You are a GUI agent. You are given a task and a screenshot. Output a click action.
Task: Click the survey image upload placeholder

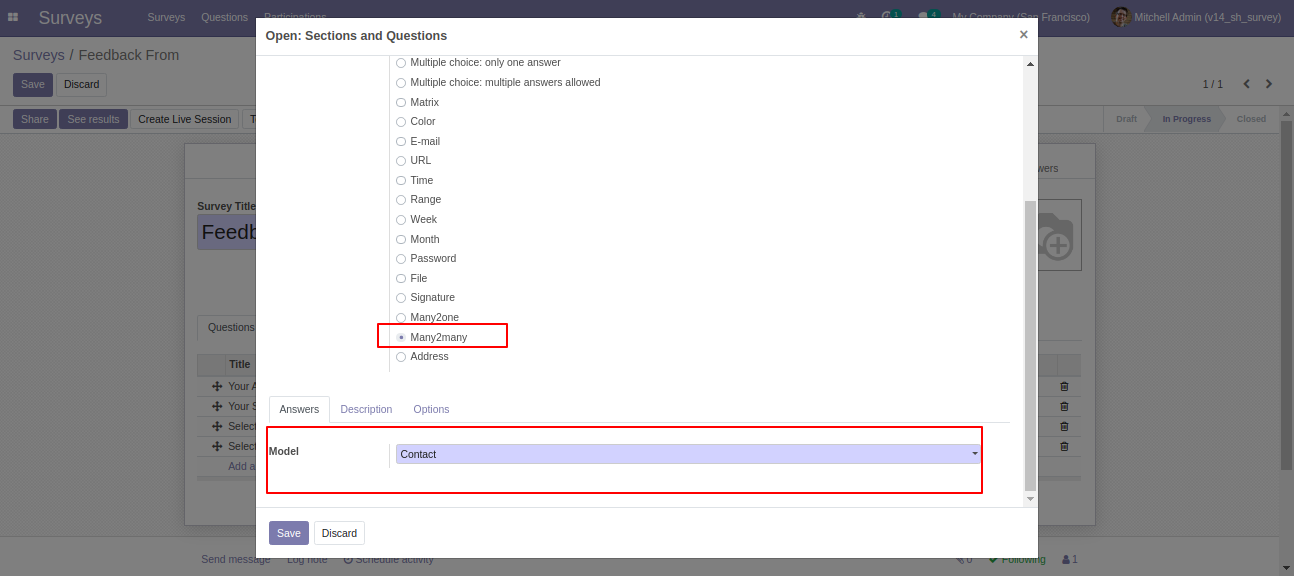[x=1054, y=236]
